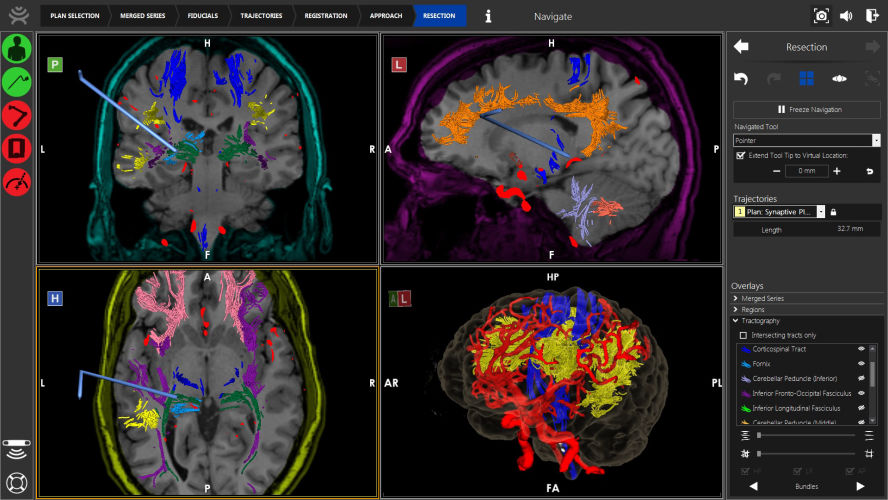
Task: Open the Registration step tab
Action: (x=327, y=16)
